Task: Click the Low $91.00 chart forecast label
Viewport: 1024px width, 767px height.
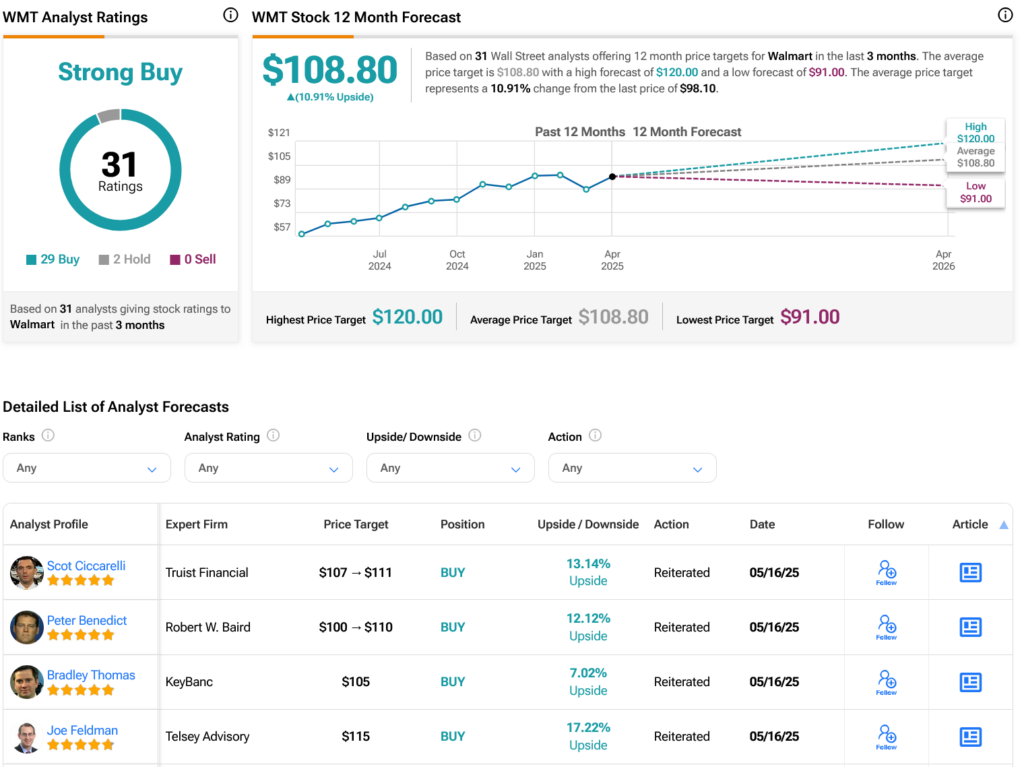Action: tap(976, 192)
